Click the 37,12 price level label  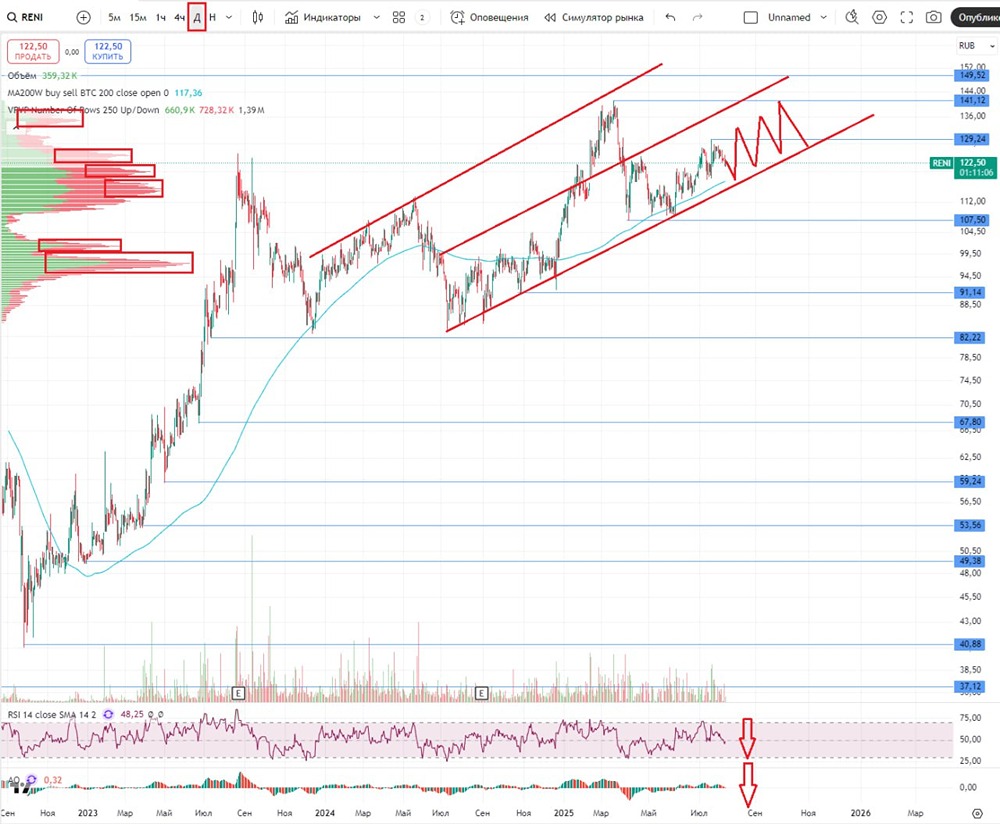[x=970, y=686]
